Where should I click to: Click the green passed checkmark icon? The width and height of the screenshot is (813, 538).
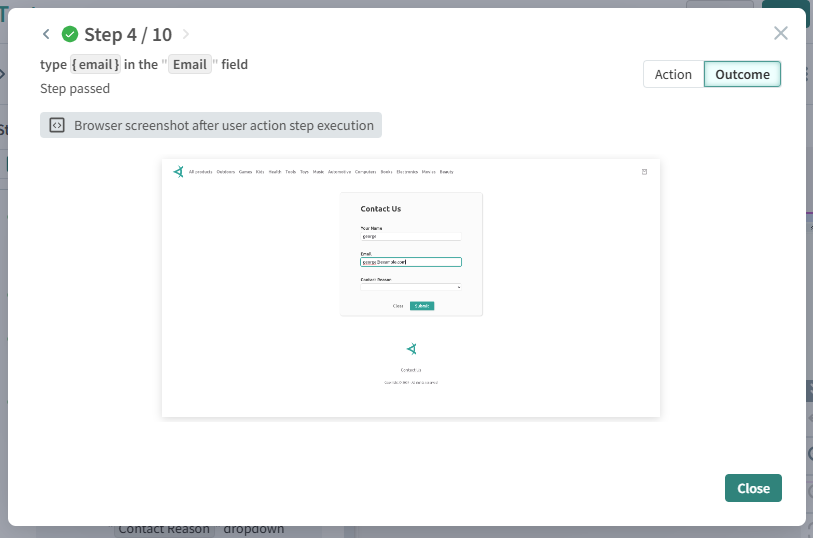(x=70, y=35)
